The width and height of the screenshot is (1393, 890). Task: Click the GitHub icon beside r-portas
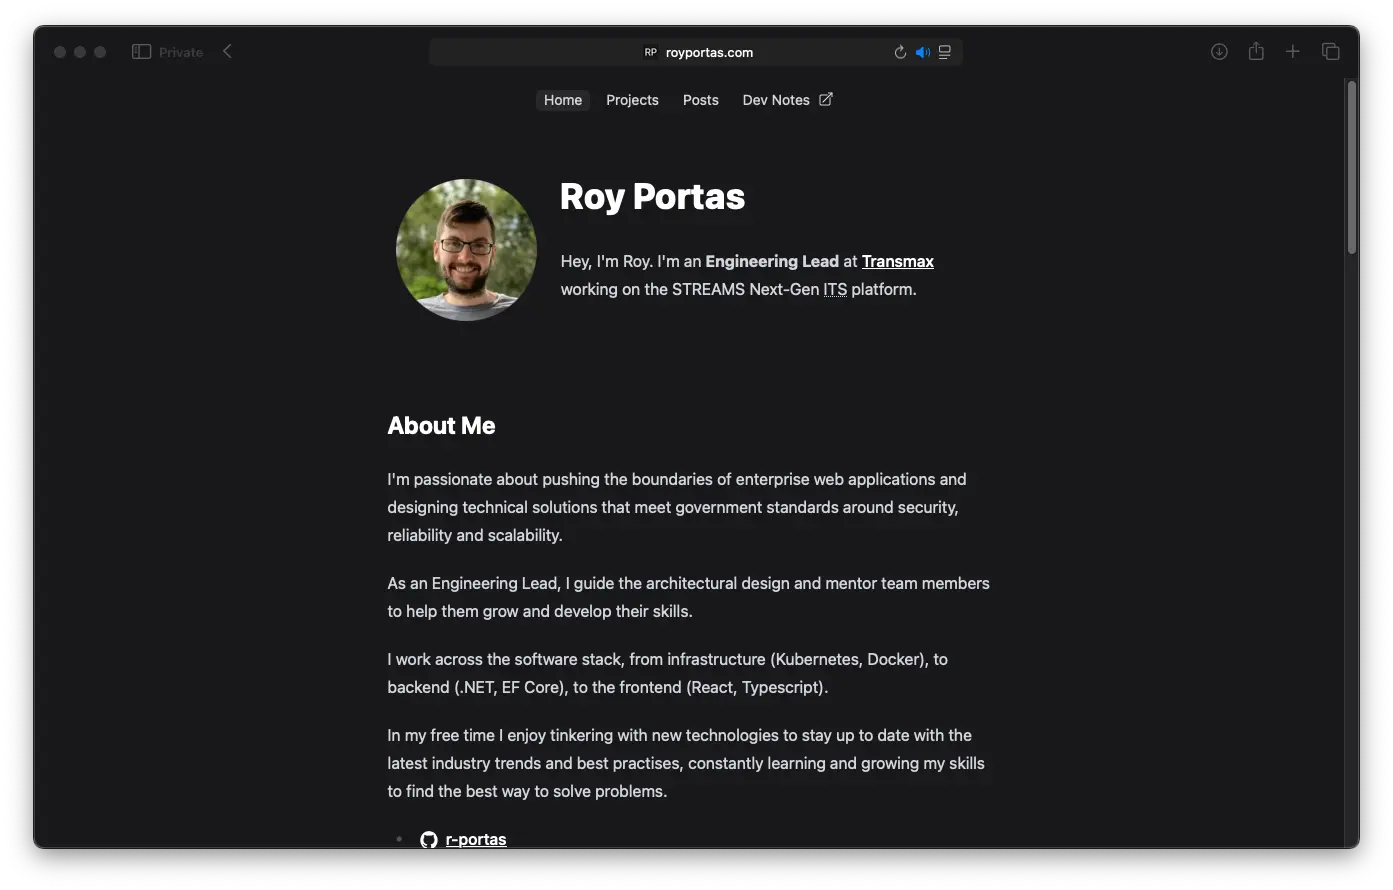(x=429, y=839)
